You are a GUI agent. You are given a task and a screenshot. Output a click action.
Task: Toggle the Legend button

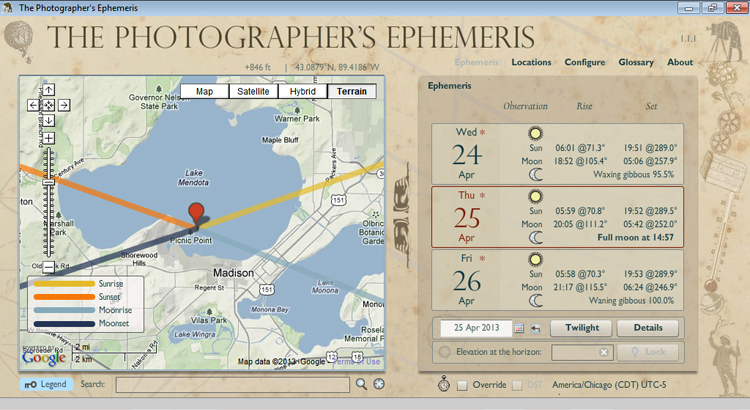tap(46, 384)
